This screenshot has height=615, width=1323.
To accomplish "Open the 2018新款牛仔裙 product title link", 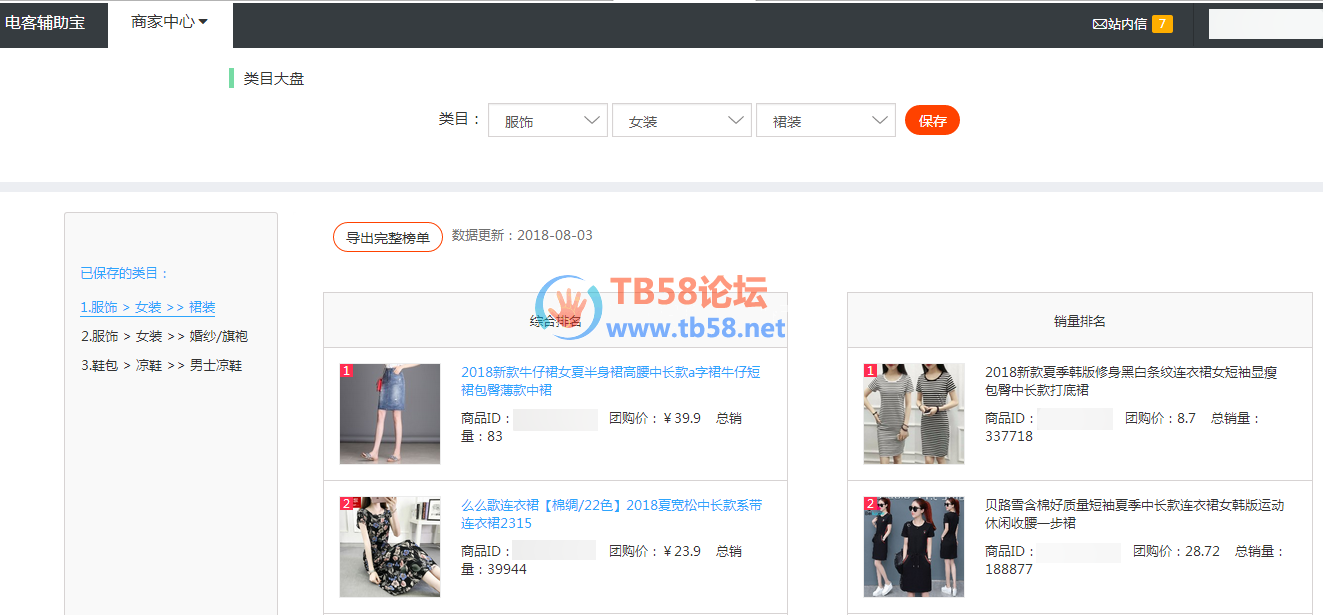I will pos(610,381).
